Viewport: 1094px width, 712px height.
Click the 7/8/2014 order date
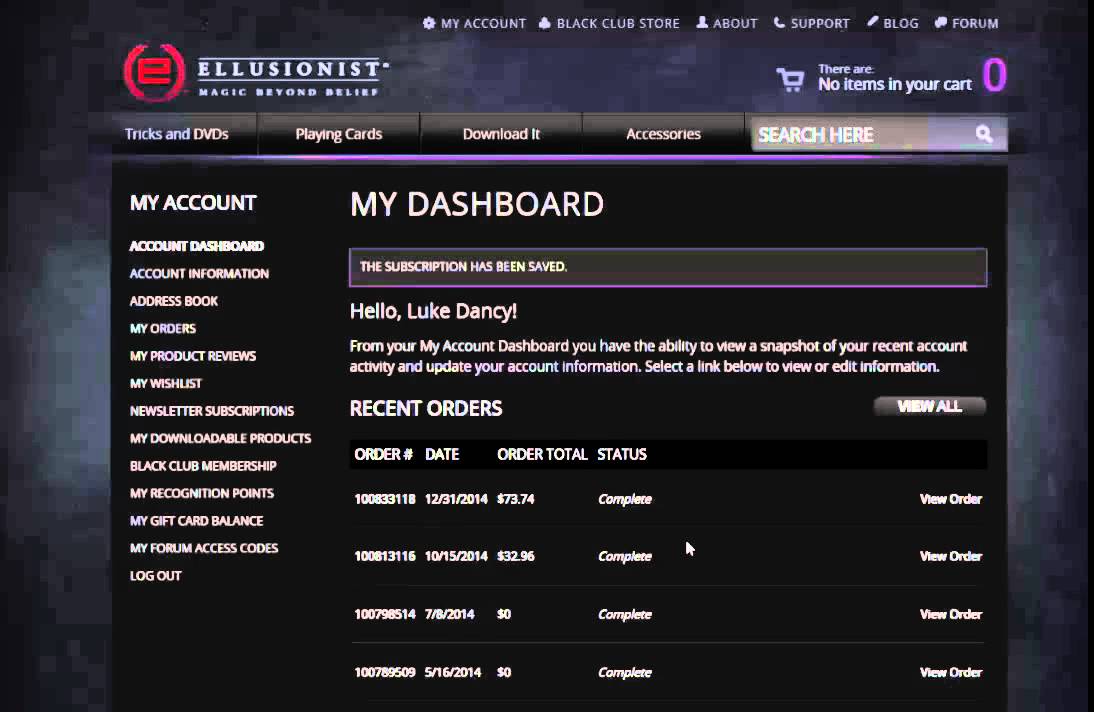click(449, 614)
